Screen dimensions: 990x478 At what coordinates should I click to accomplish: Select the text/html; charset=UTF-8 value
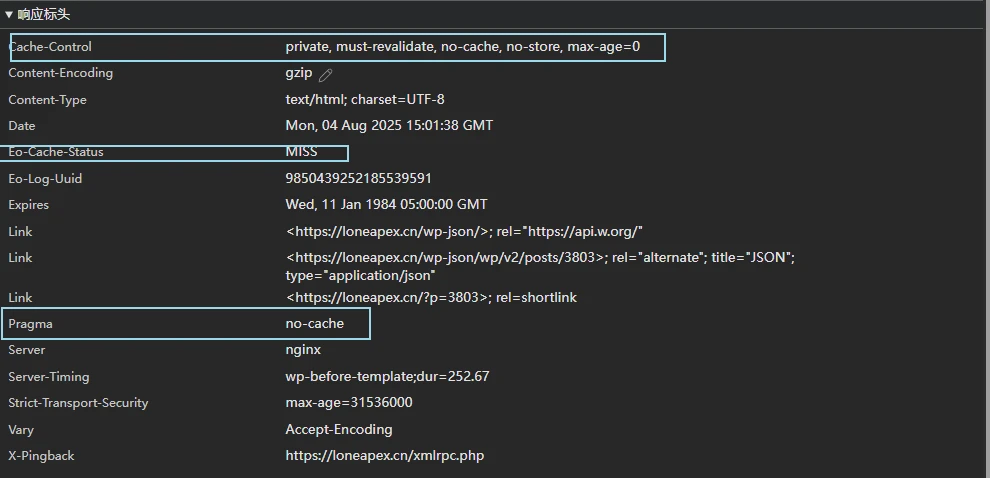365,100
